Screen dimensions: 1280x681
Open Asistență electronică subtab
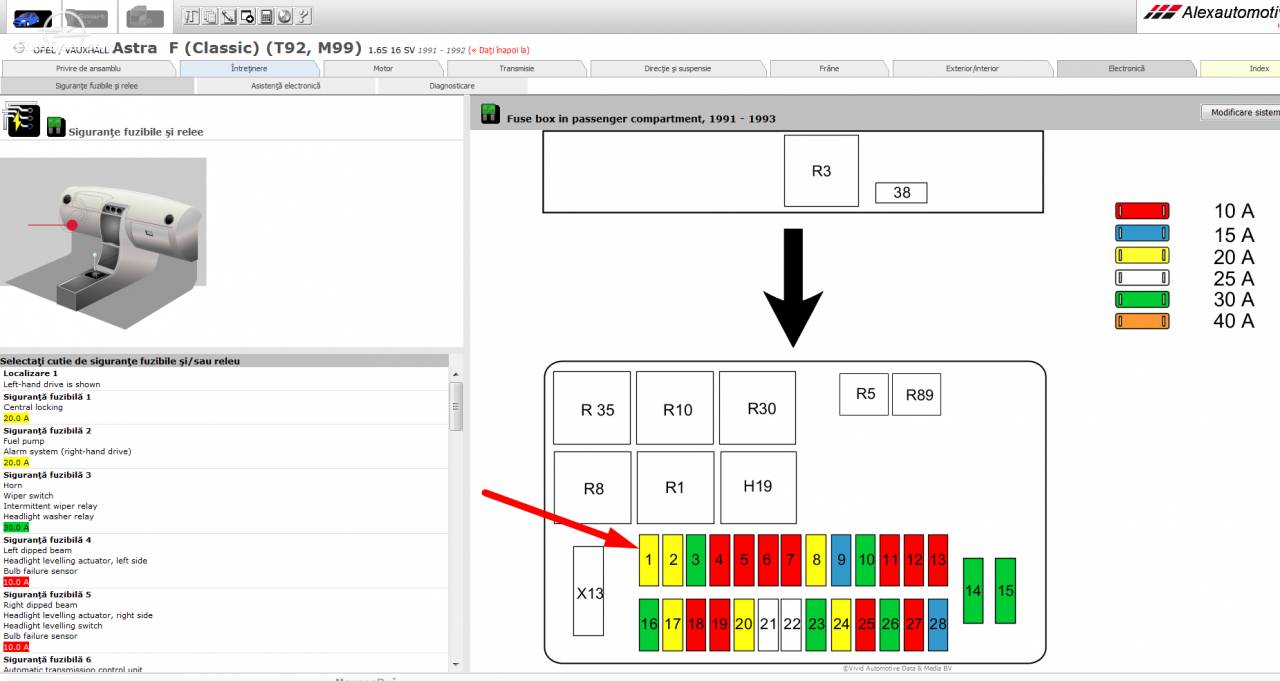click(x=286, y=86)
